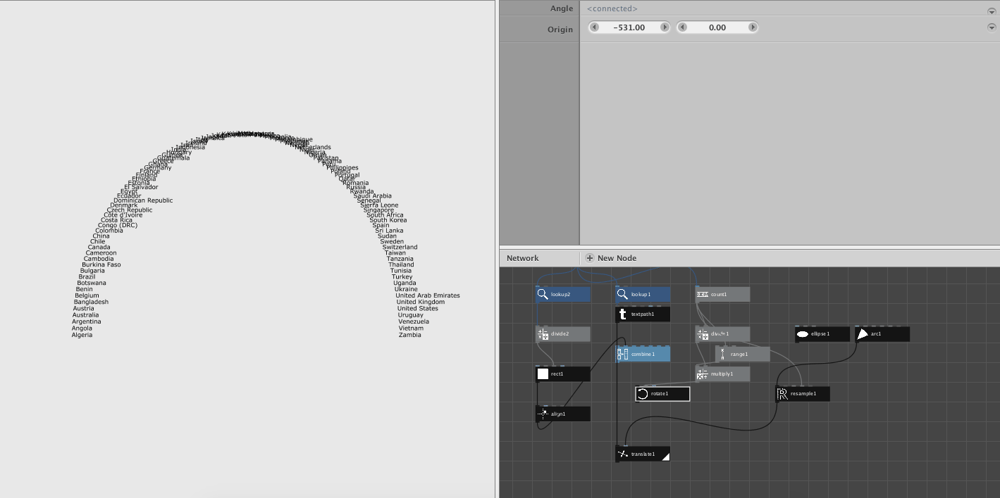The image size is (1000, 498).
Task: Click the 'Bangladesh' text in viewer
Action: pyautogui.click(x=91, y=302)
